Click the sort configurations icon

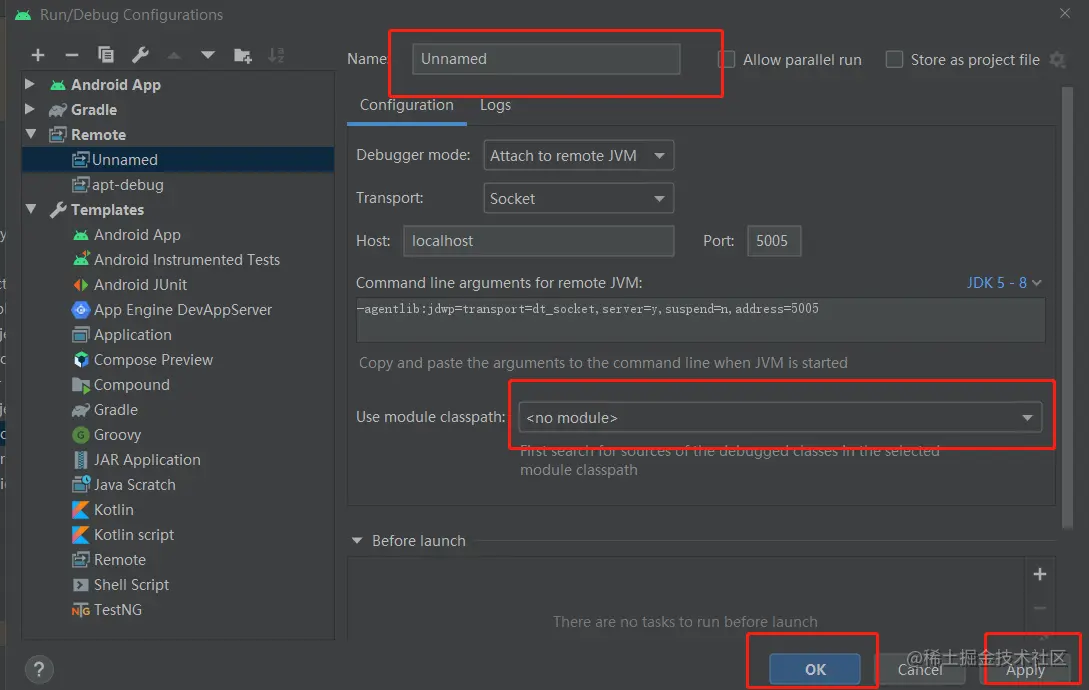276,56
